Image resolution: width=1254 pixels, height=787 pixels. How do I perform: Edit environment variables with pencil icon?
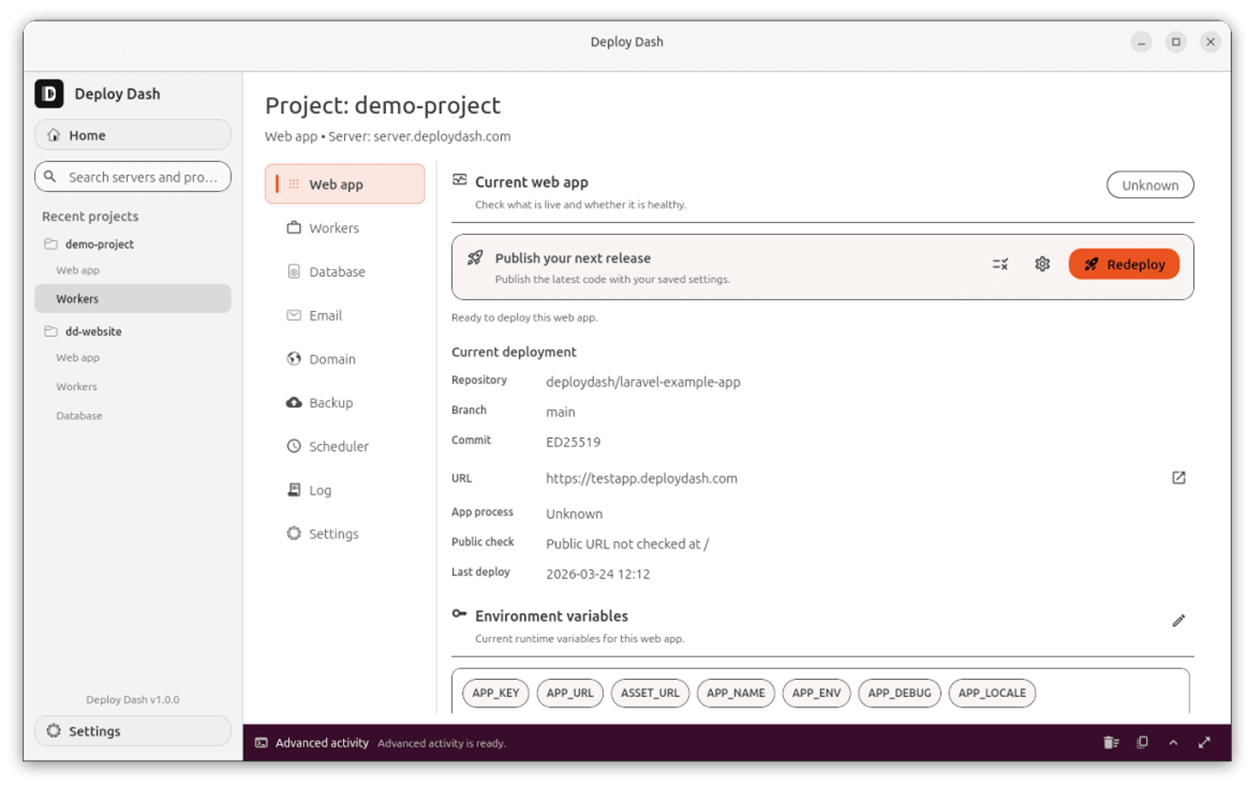pyautogui.click(x=1179, y=621)
